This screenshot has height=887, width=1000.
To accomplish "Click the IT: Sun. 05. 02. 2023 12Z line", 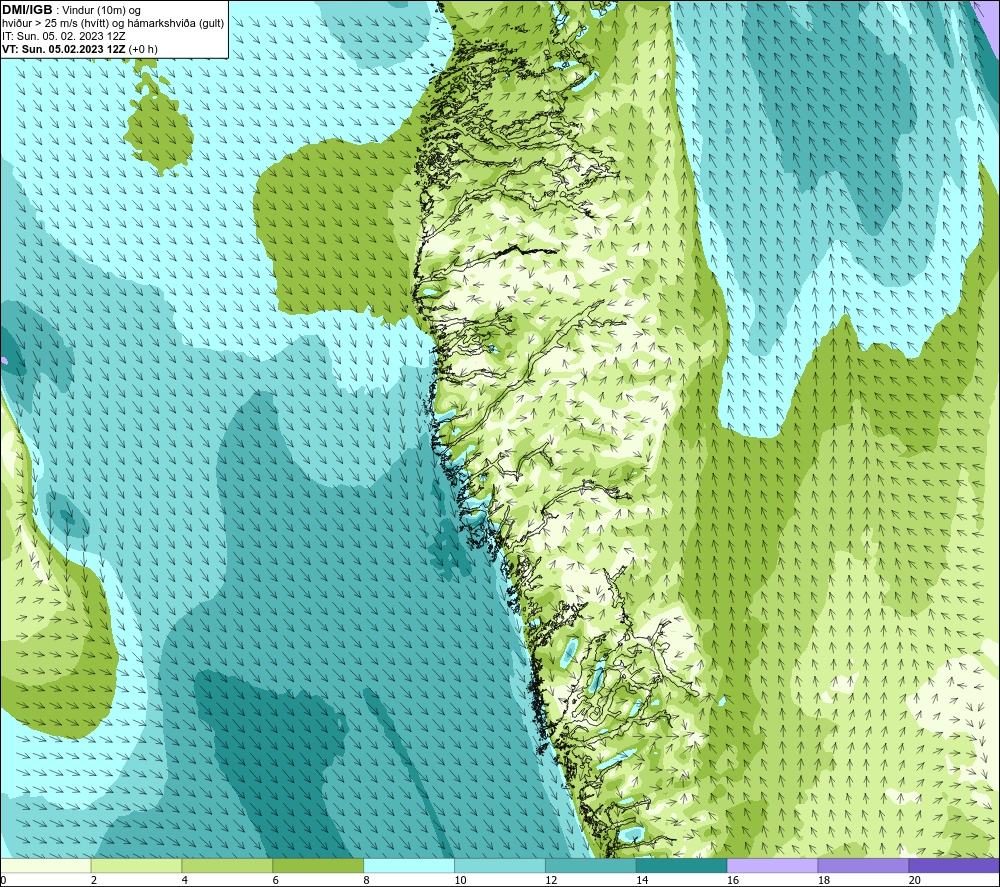I will click(x=64, y=36).
